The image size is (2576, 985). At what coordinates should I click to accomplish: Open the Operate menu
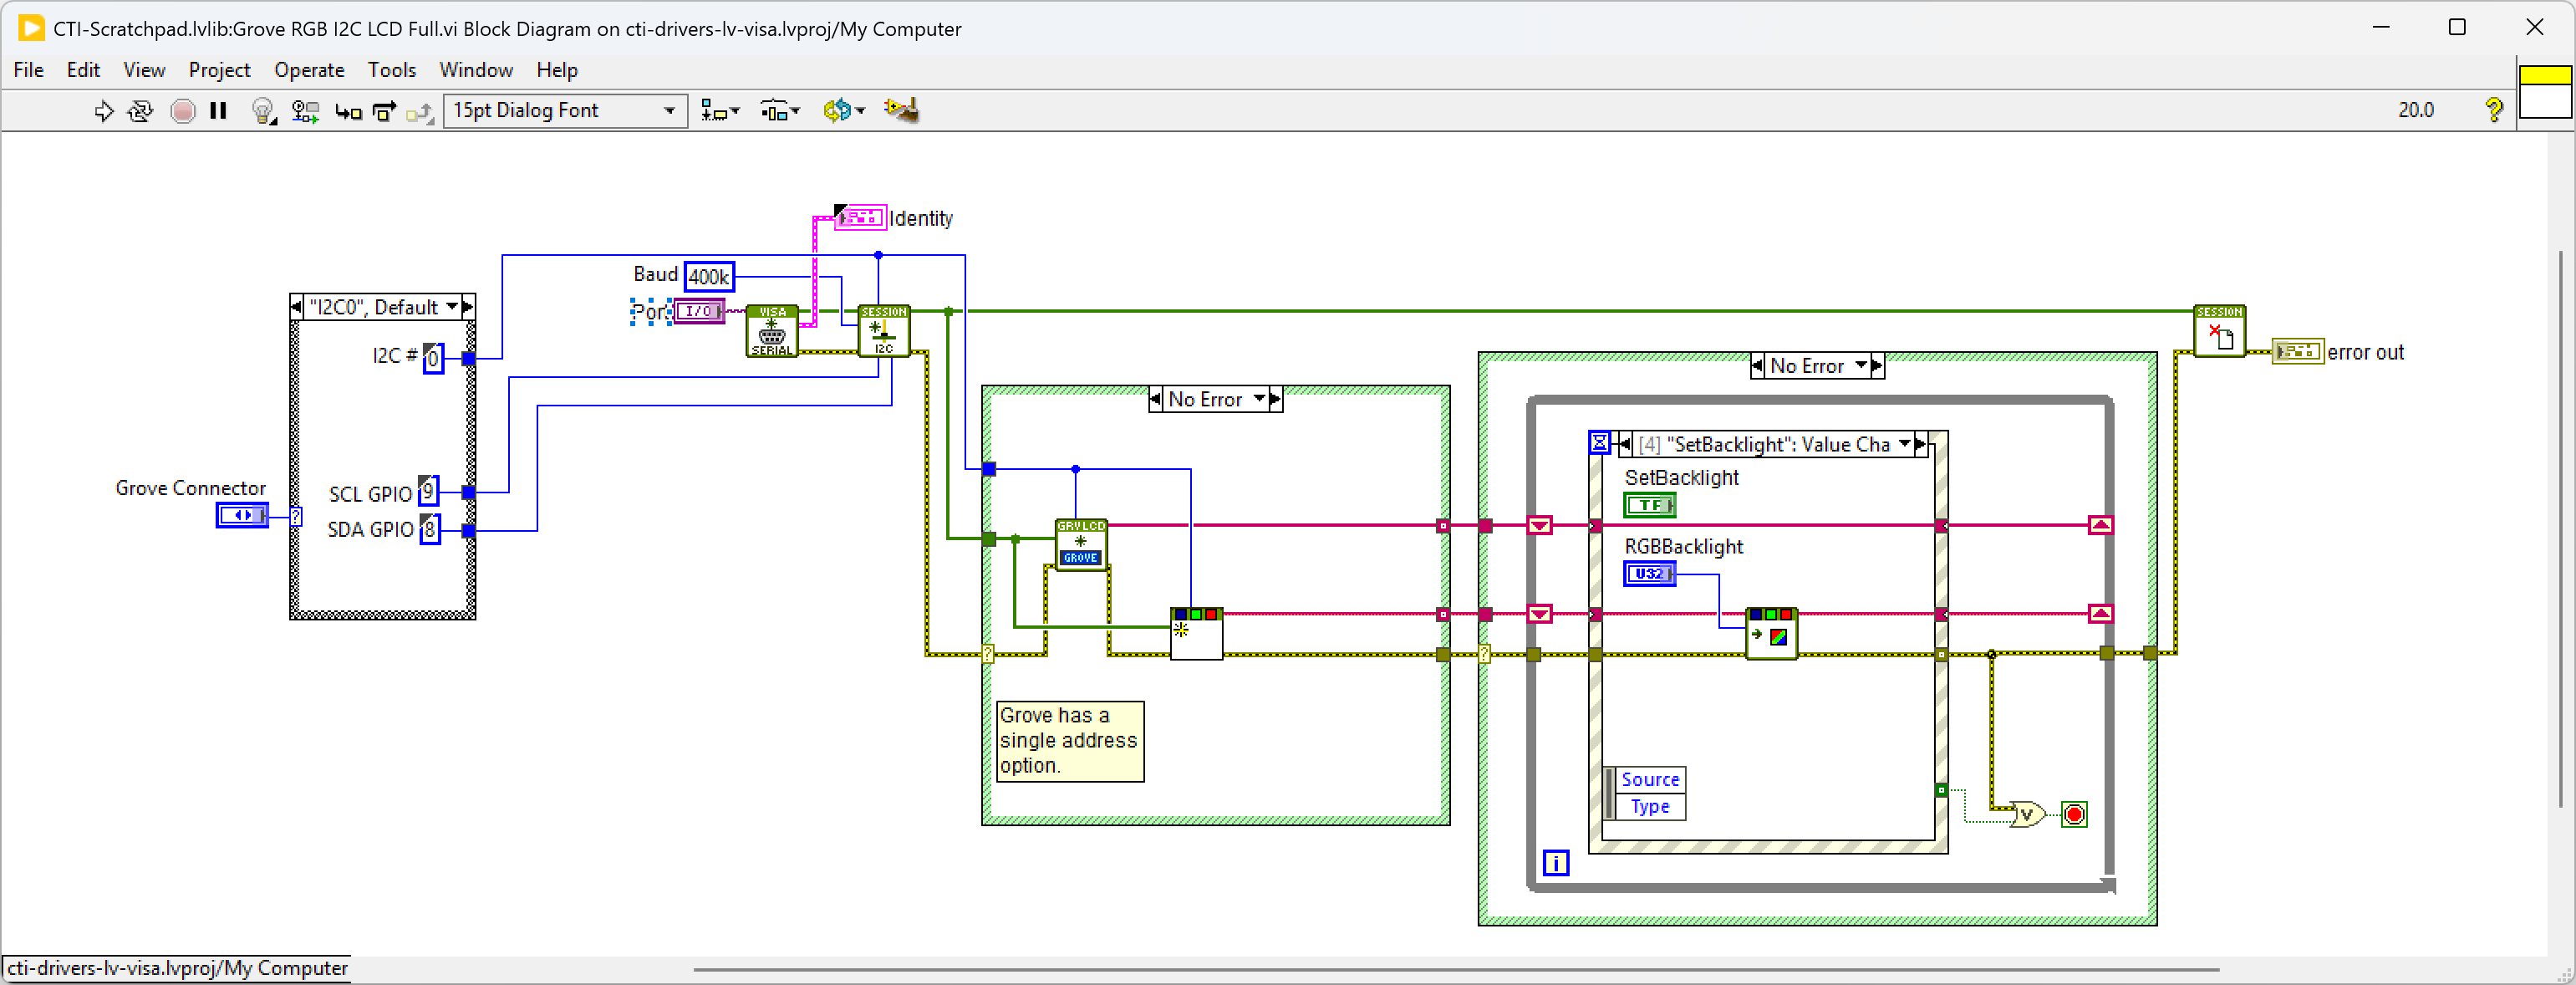pos(309,70)
